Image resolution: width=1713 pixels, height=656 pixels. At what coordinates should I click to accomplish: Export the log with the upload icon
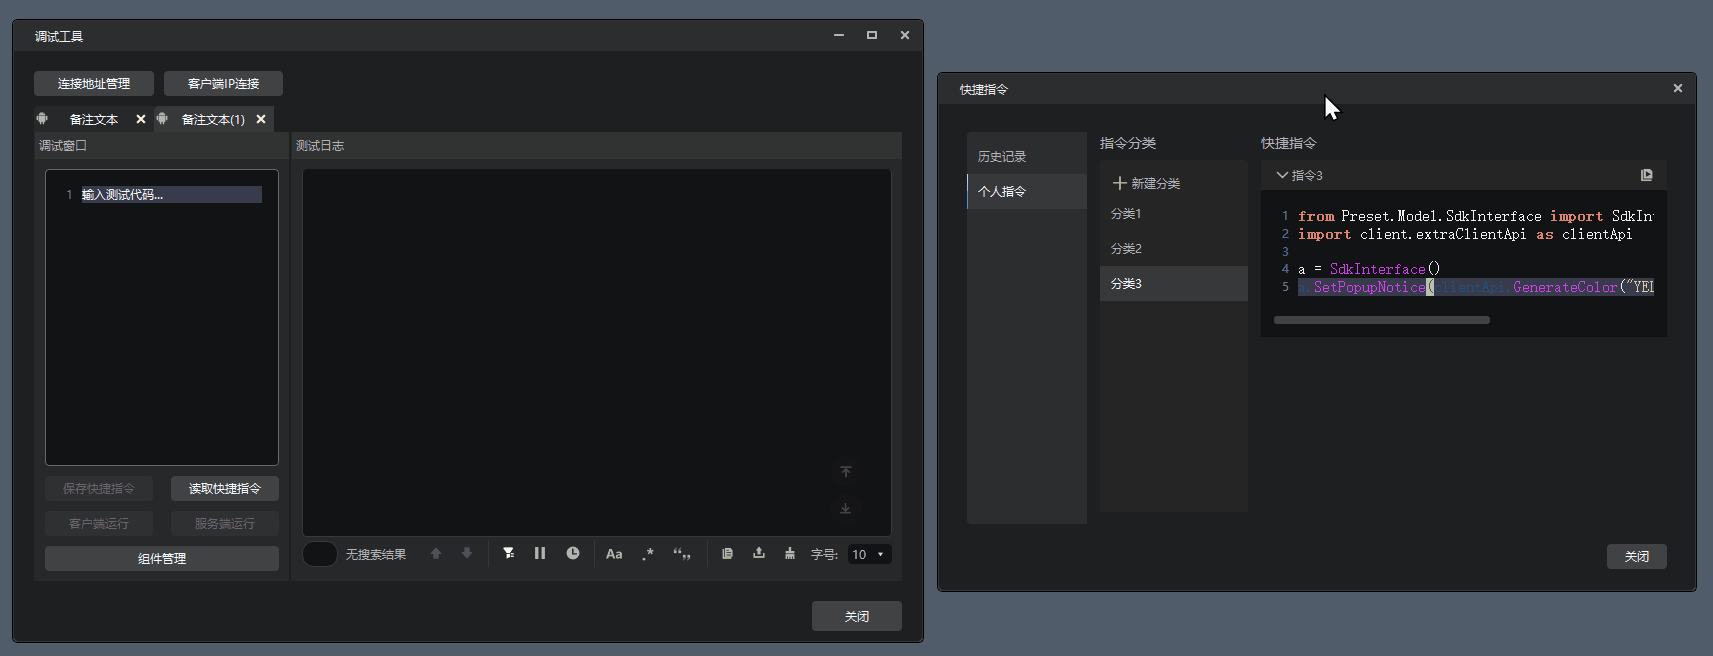pos(759,553)
